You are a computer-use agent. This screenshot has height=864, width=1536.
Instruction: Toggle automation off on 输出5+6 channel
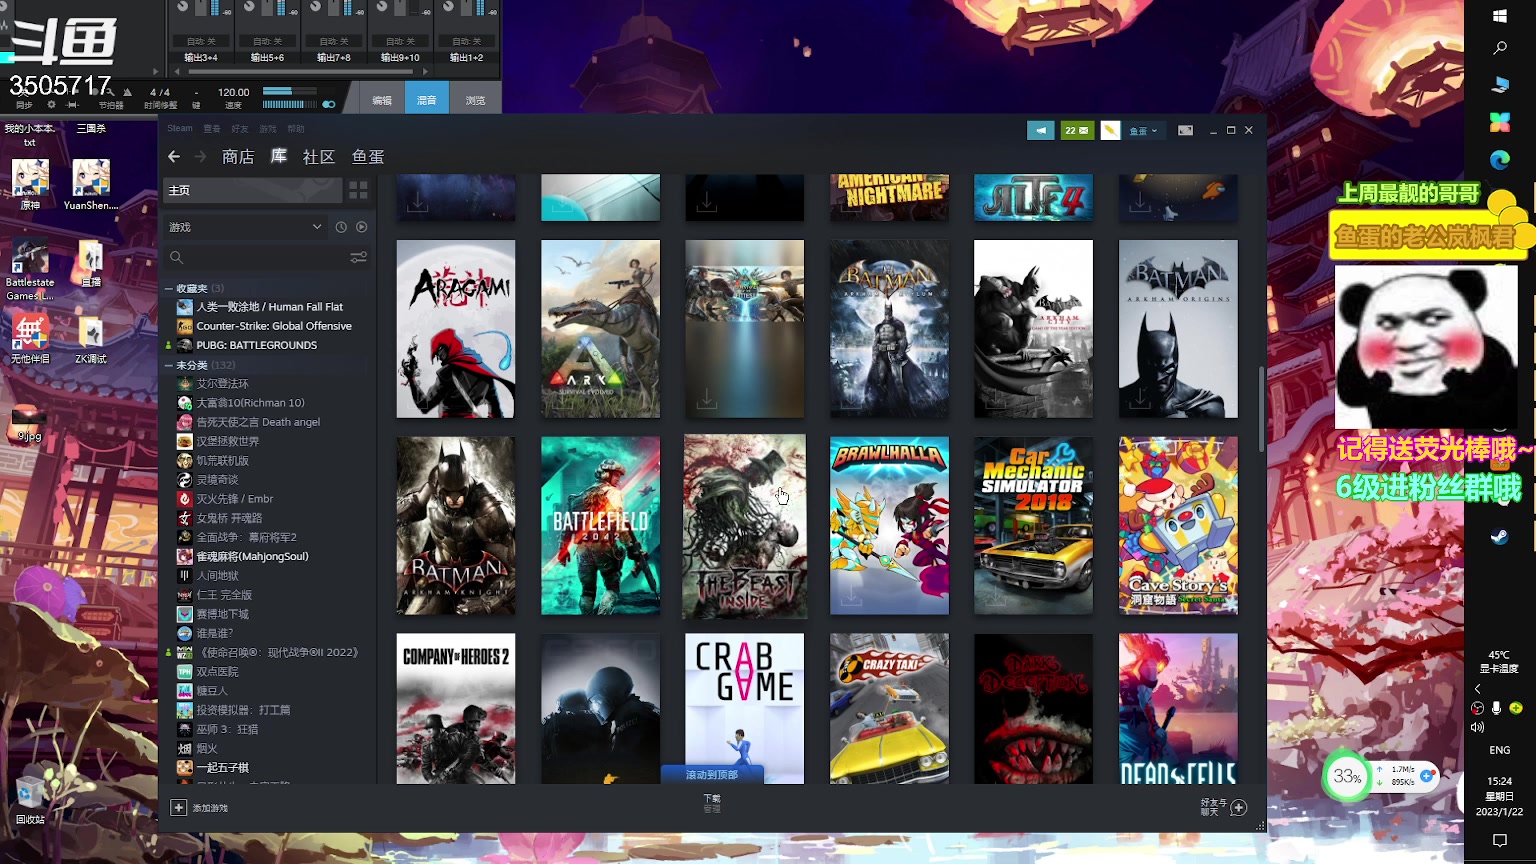tap(267, 41)
